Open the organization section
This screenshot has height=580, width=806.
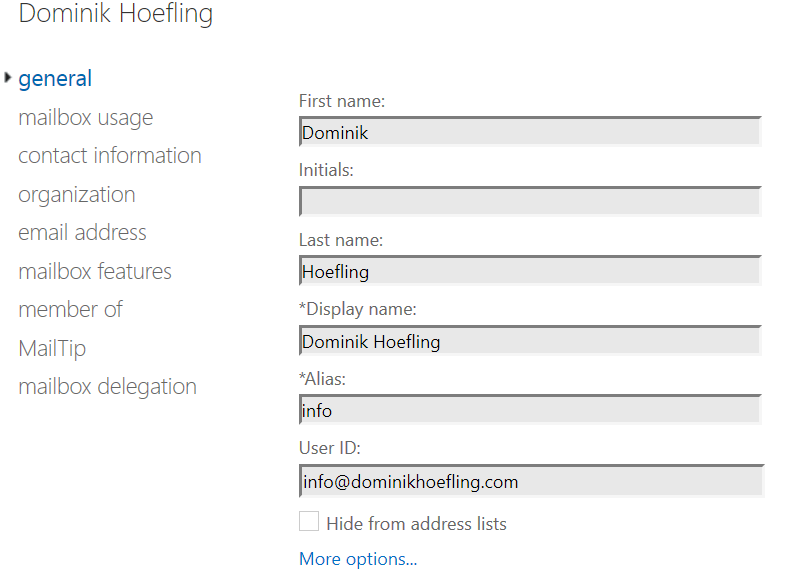(76, 194)
